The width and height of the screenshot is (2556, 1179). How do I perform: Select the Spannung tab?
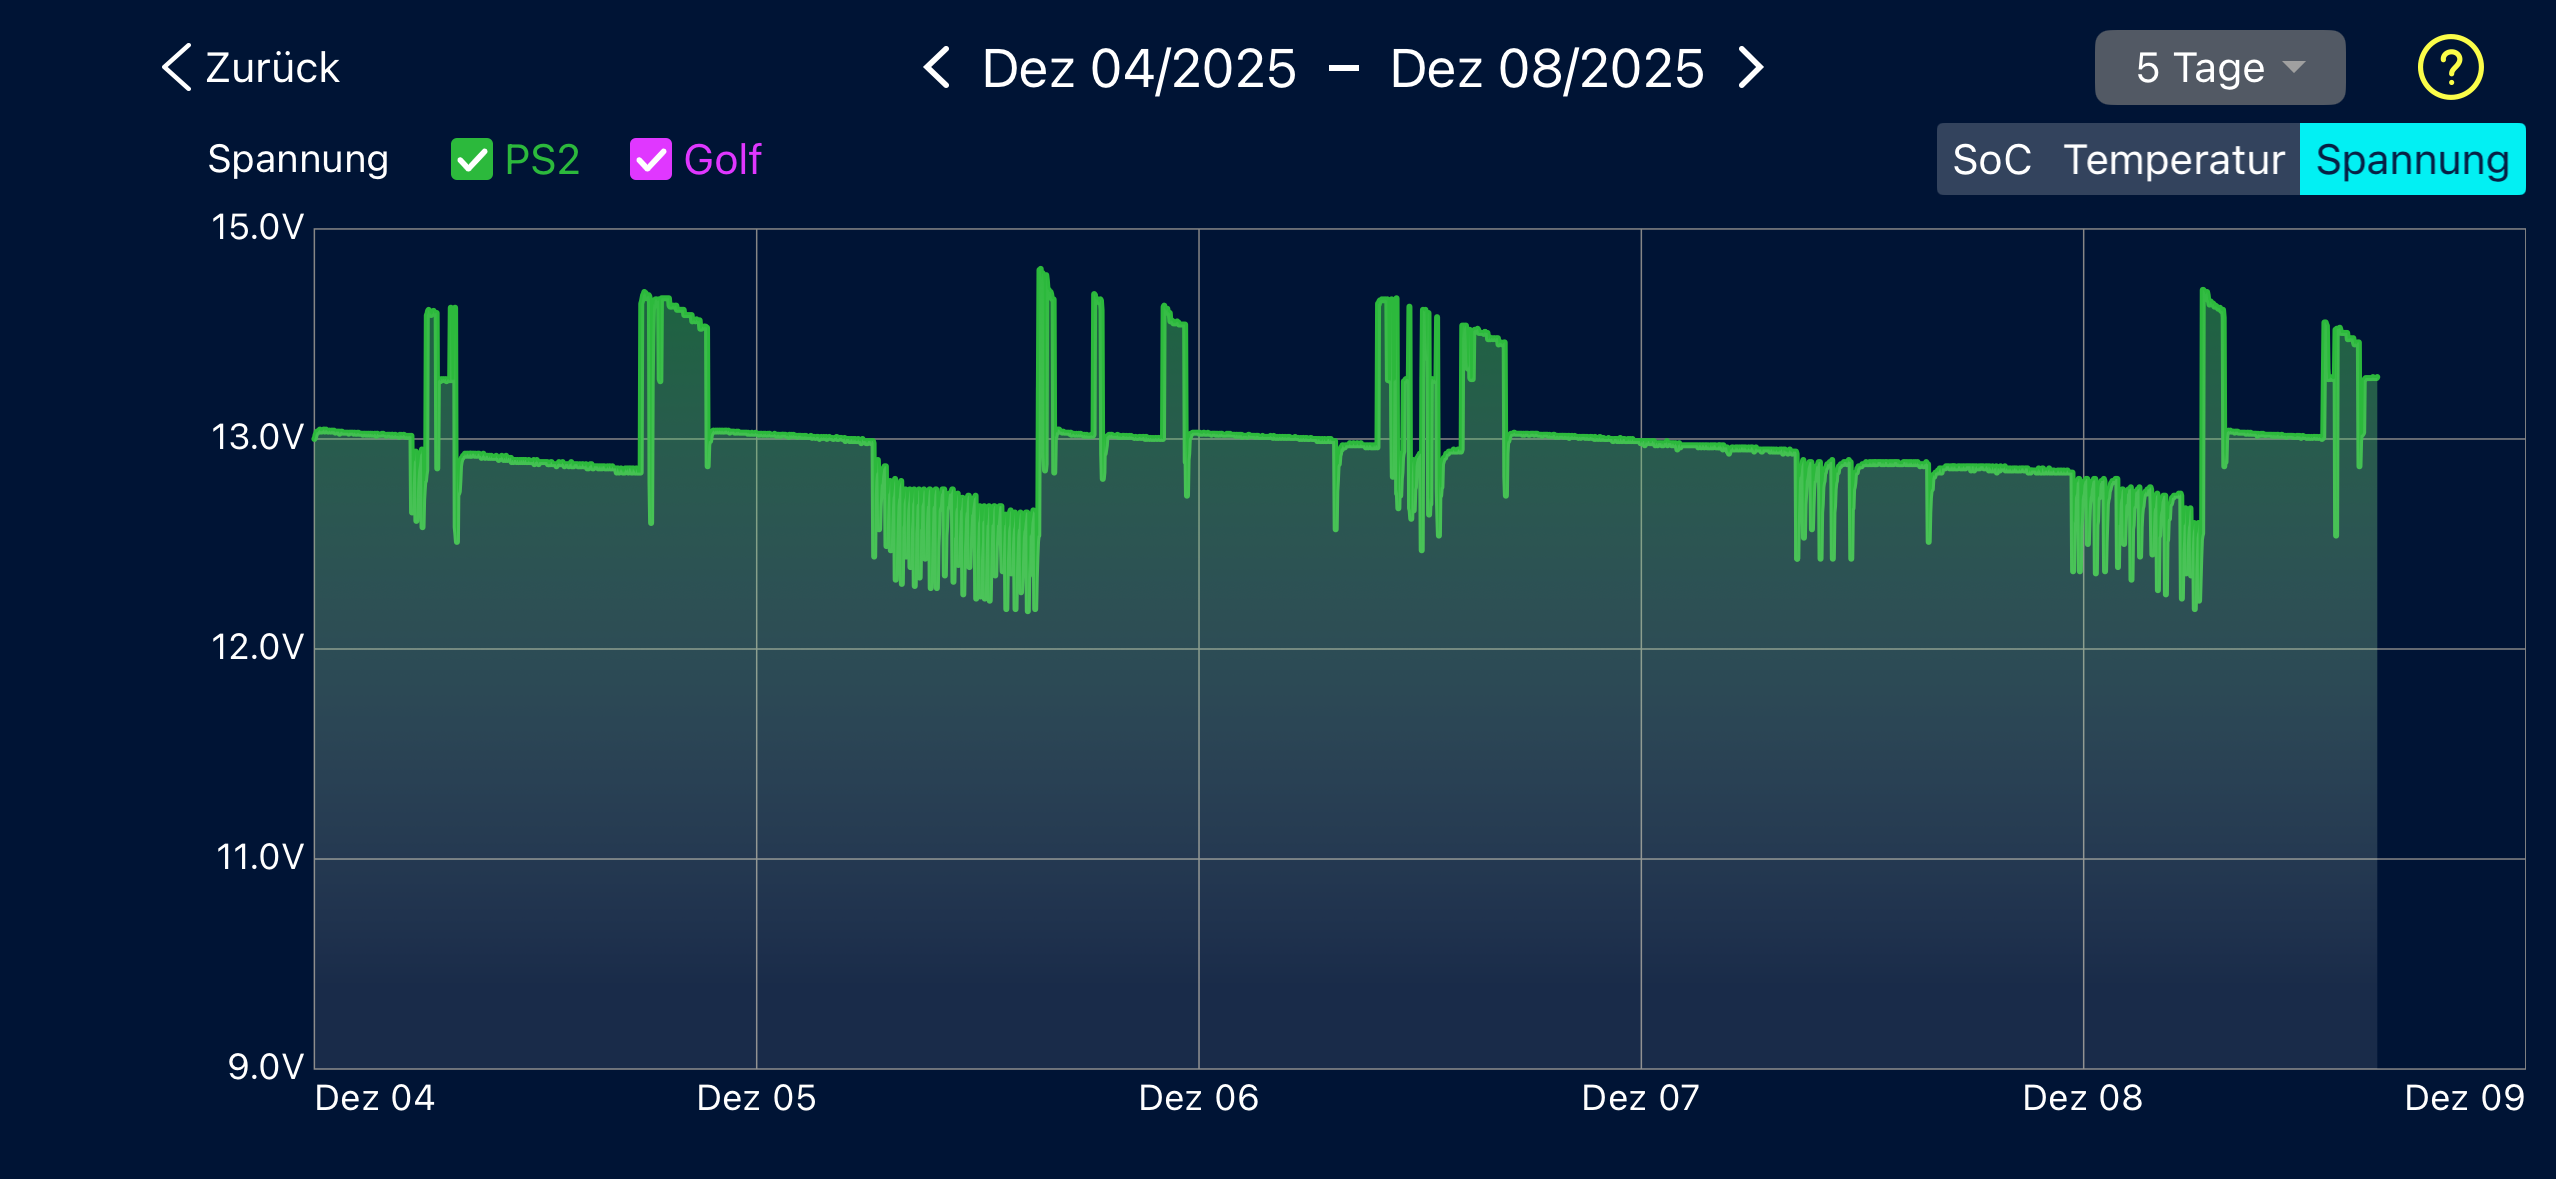point(2412,159)
